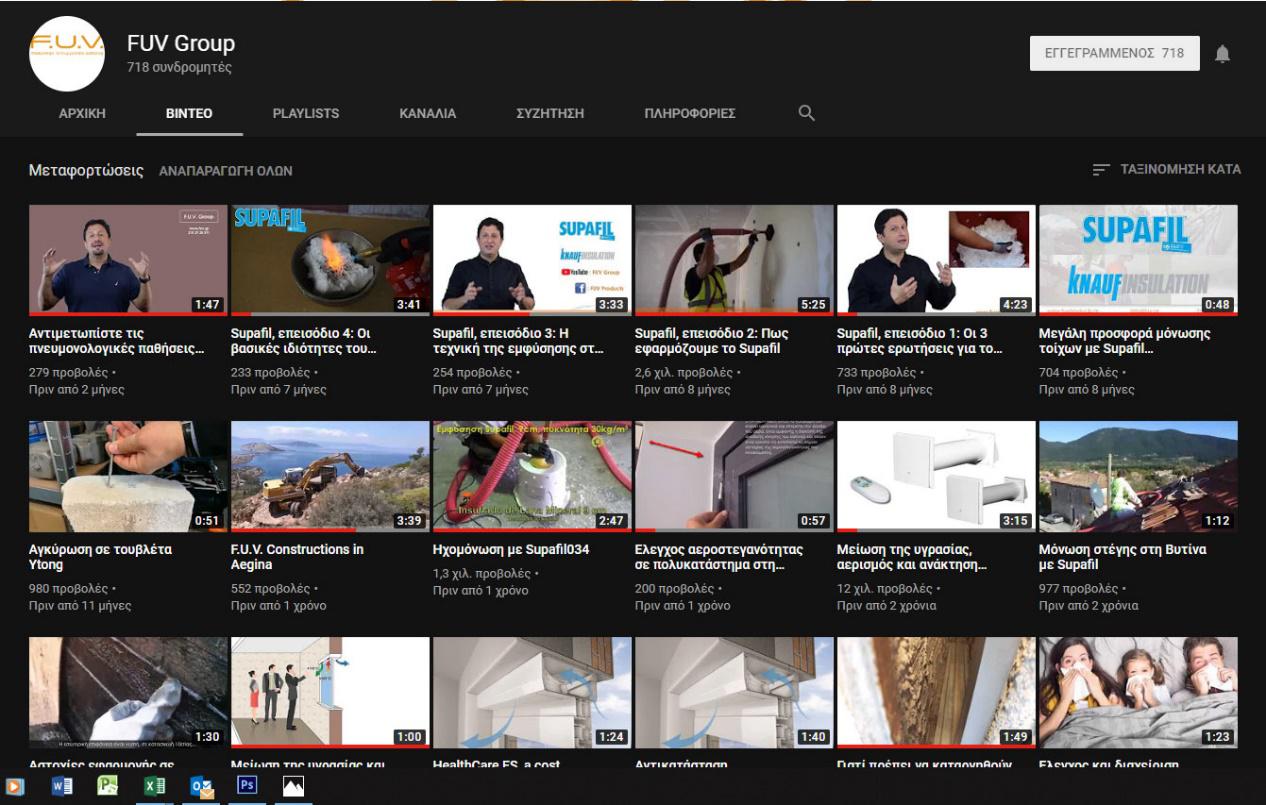The width and height of the screenshot is (1266, 805).
Task: Open the photo viewer taskbar icon
Action: click(x=293, y=787)
